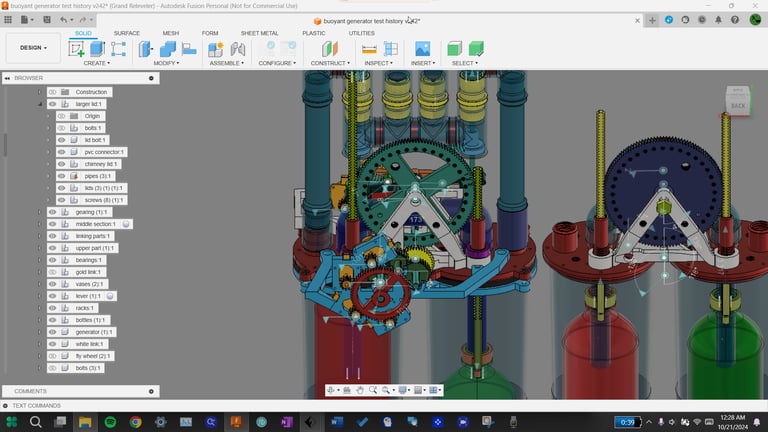This screenshot has width=768, height=432.
Task: Show the bolts:1 component
Action: [61, 128]
